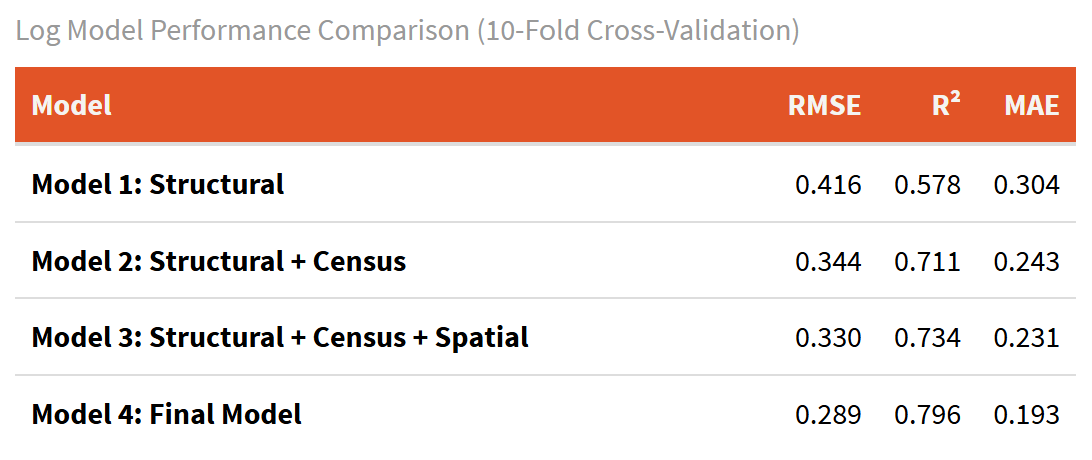Click RMSE value 0.344 for Model 2

click(x=828, y=262)
